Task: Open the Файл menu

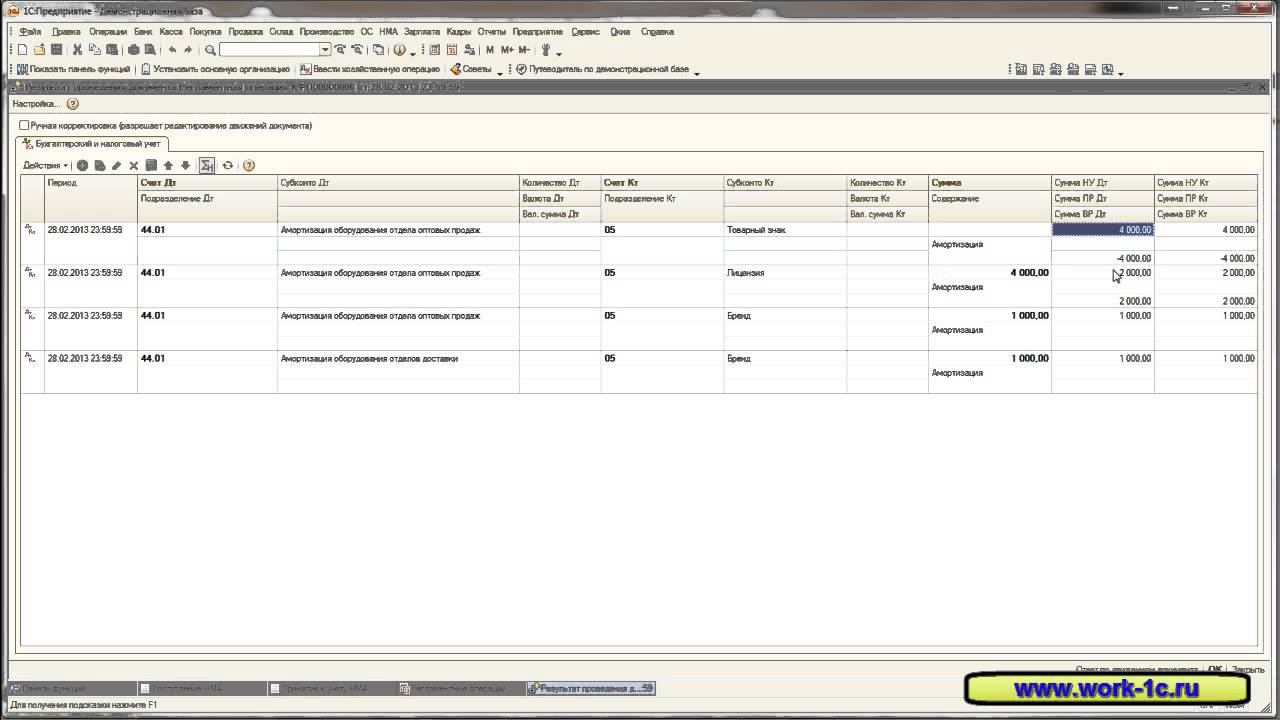Action: point(30,32)
